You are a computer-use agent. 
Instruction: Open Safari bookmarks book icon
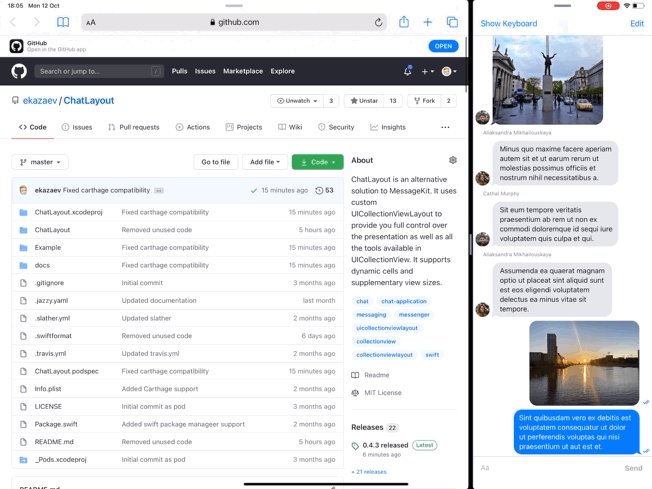coord(63,22)
